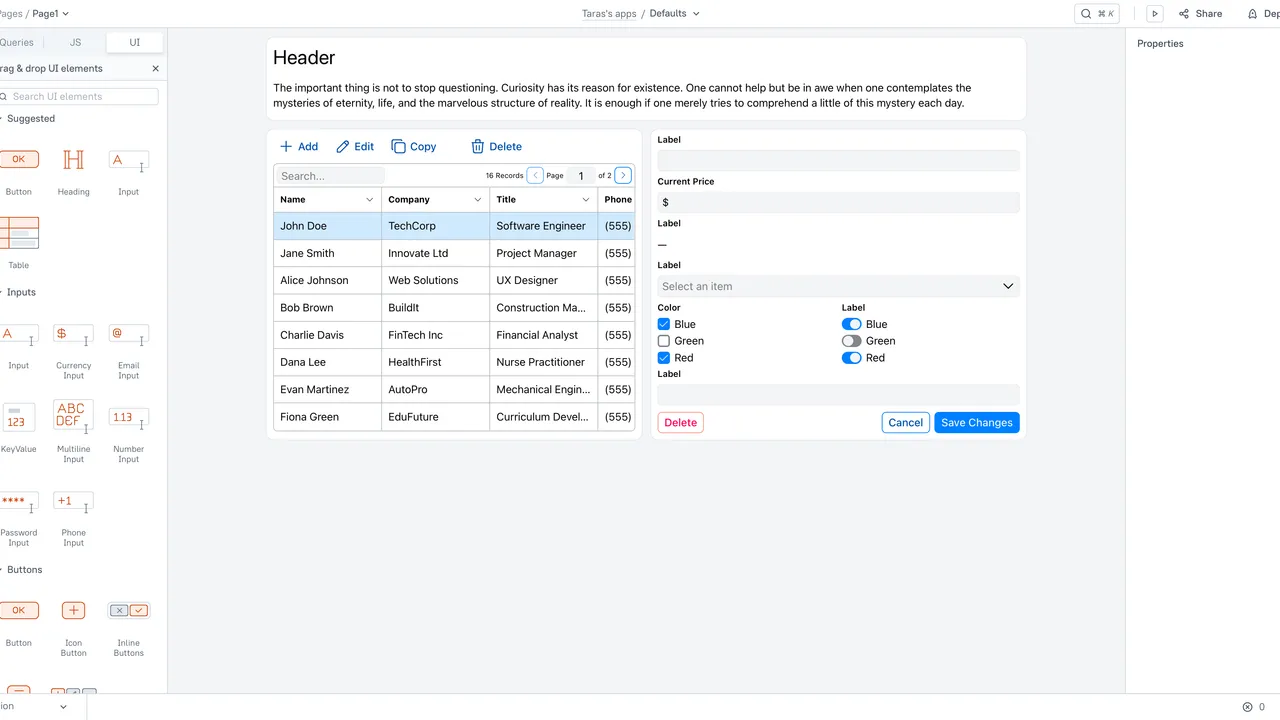Open the 'Select an item' dropdown
Screen dimensions: 1280x720
[x=838, y=286]
